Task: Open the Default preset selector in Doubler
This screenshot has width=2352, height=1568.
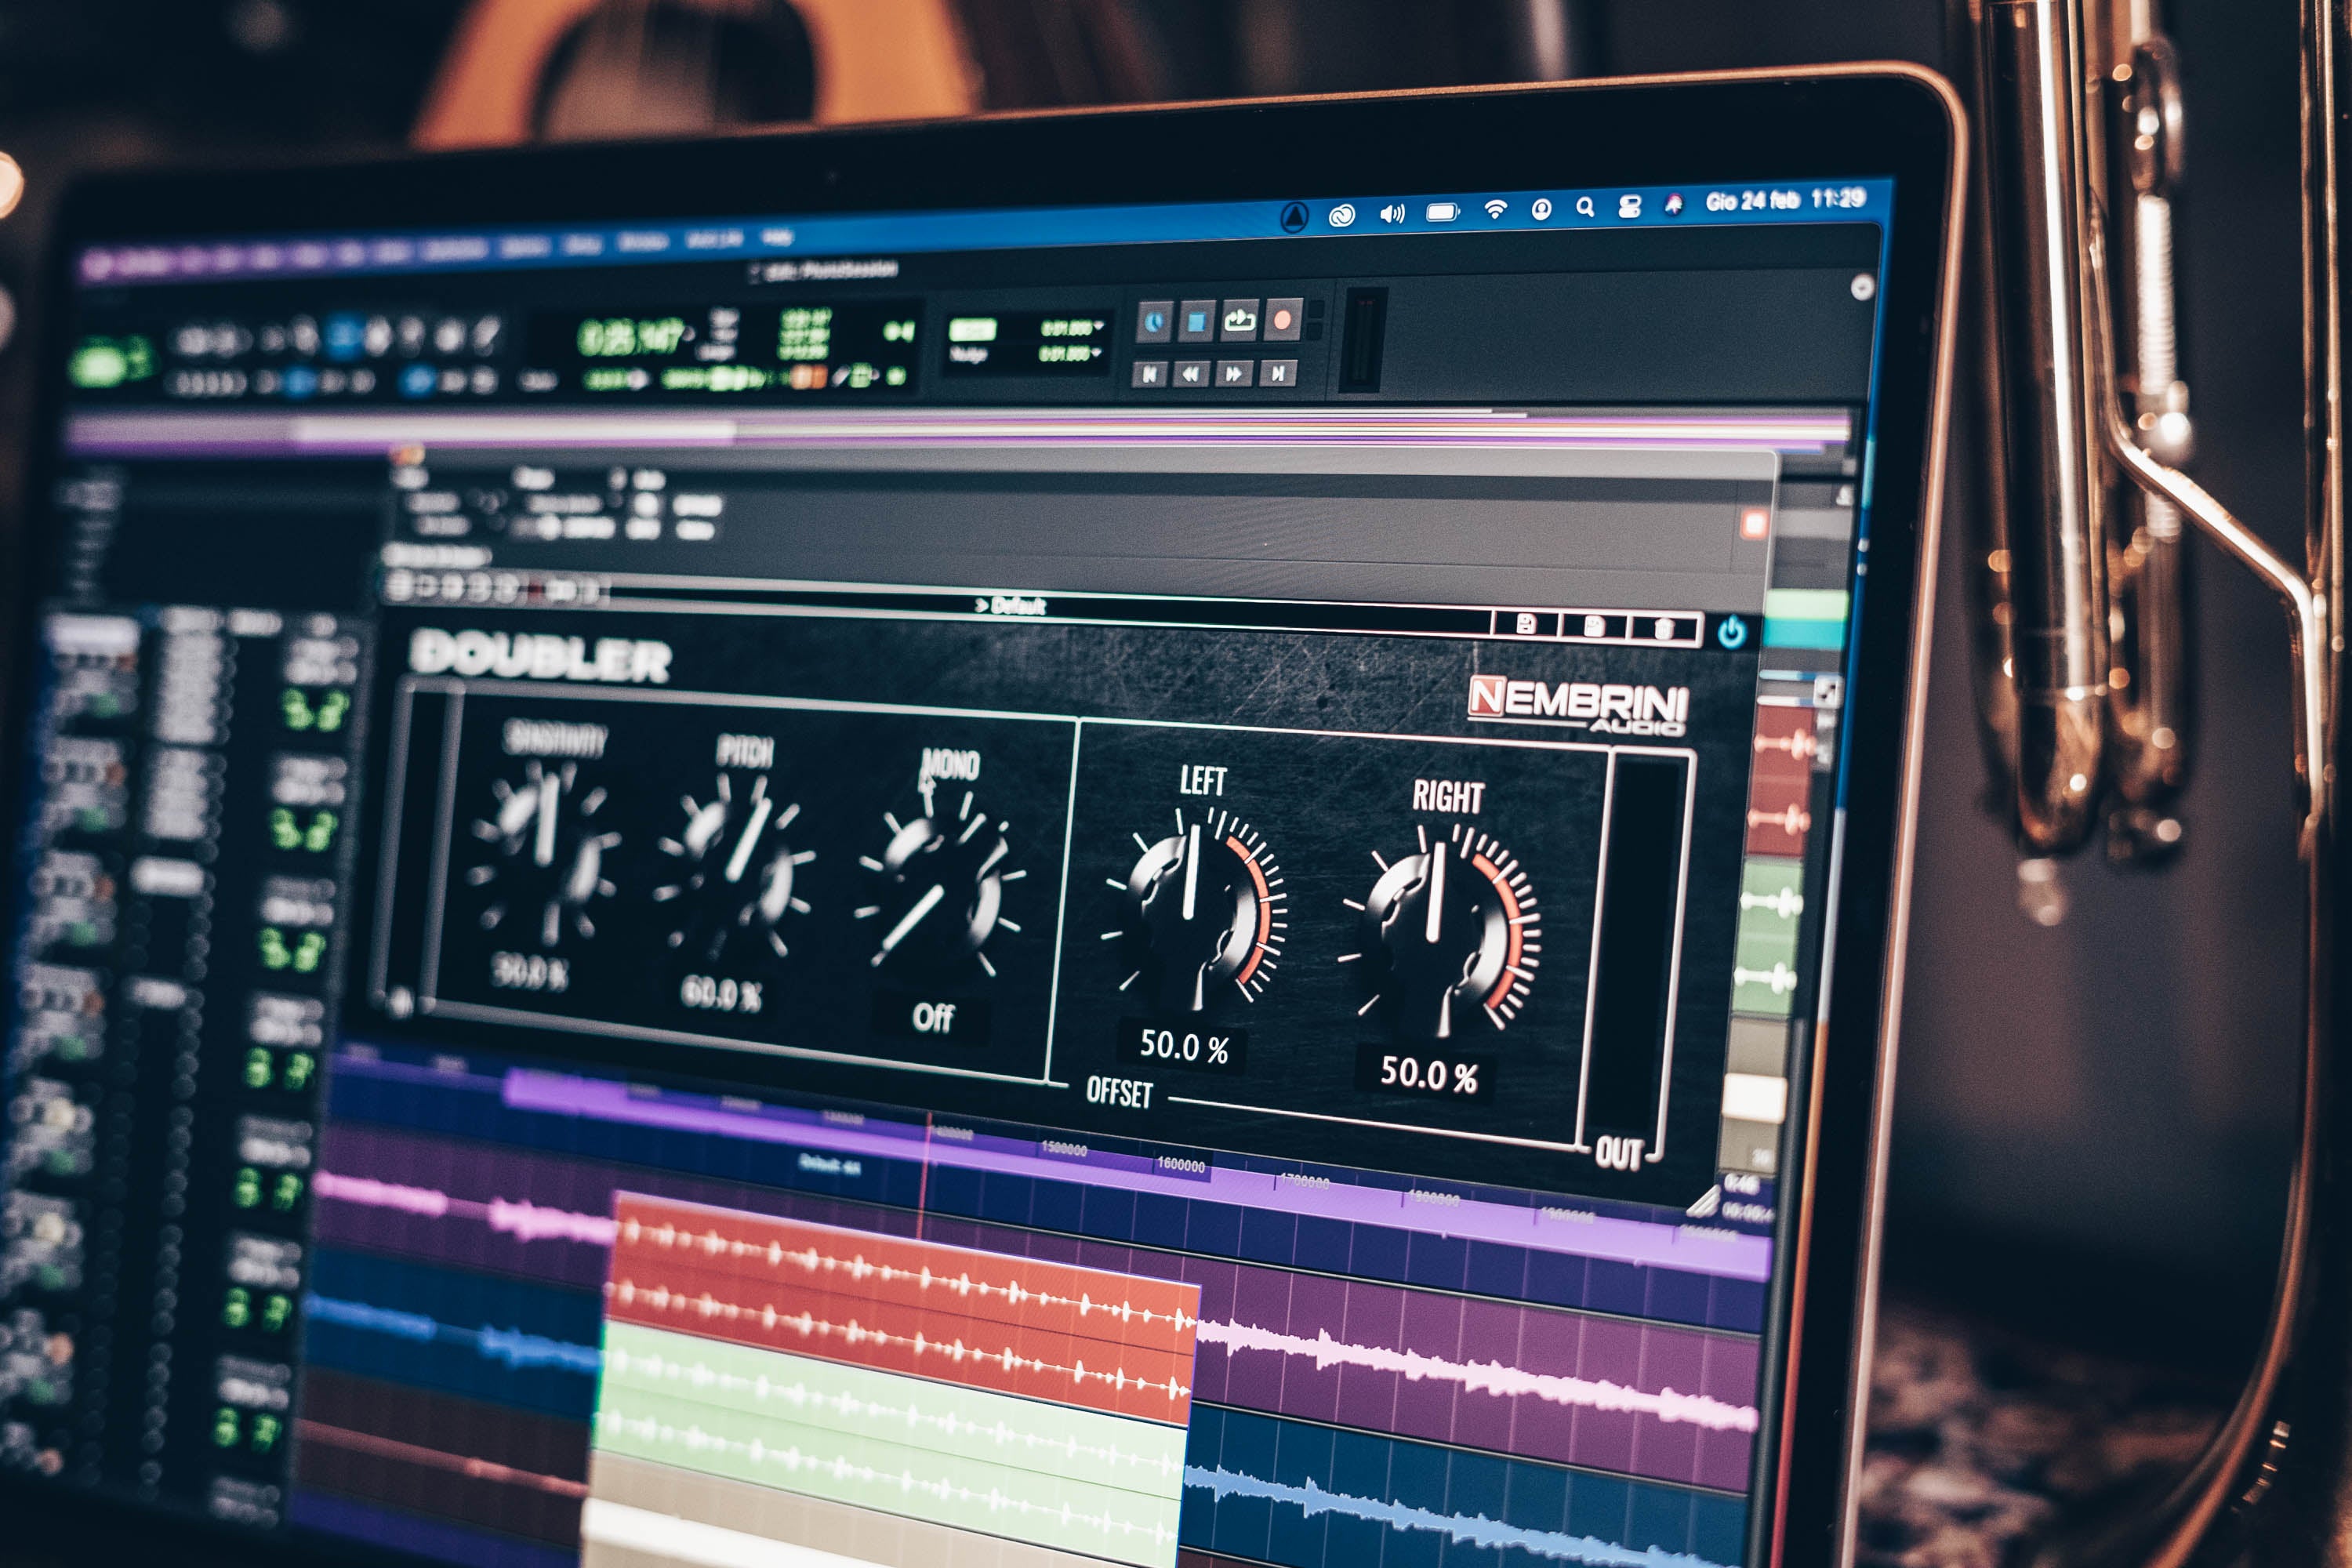Action: pyautogui.click(x=1010, y=605)
